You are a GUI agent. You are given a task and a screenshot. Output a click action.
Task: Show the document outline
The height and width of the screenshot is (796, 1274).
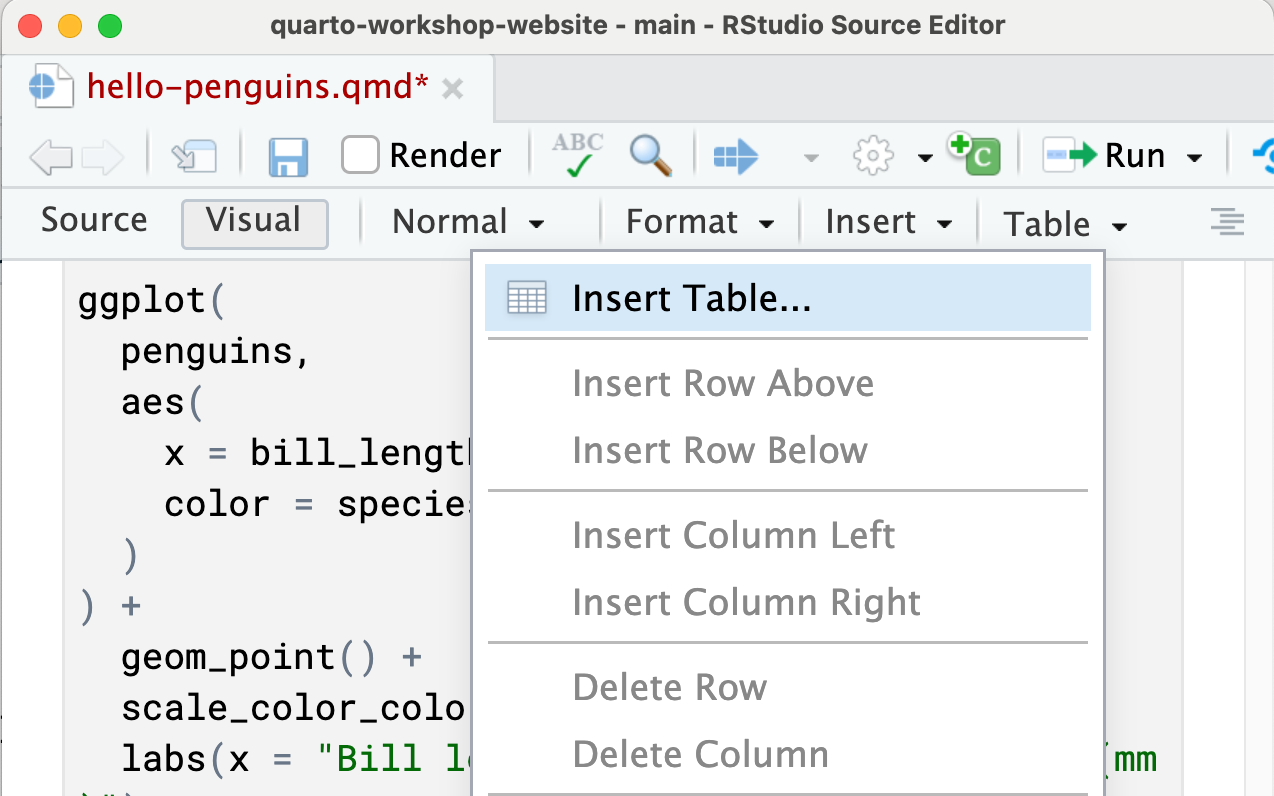coord(1227,222)
